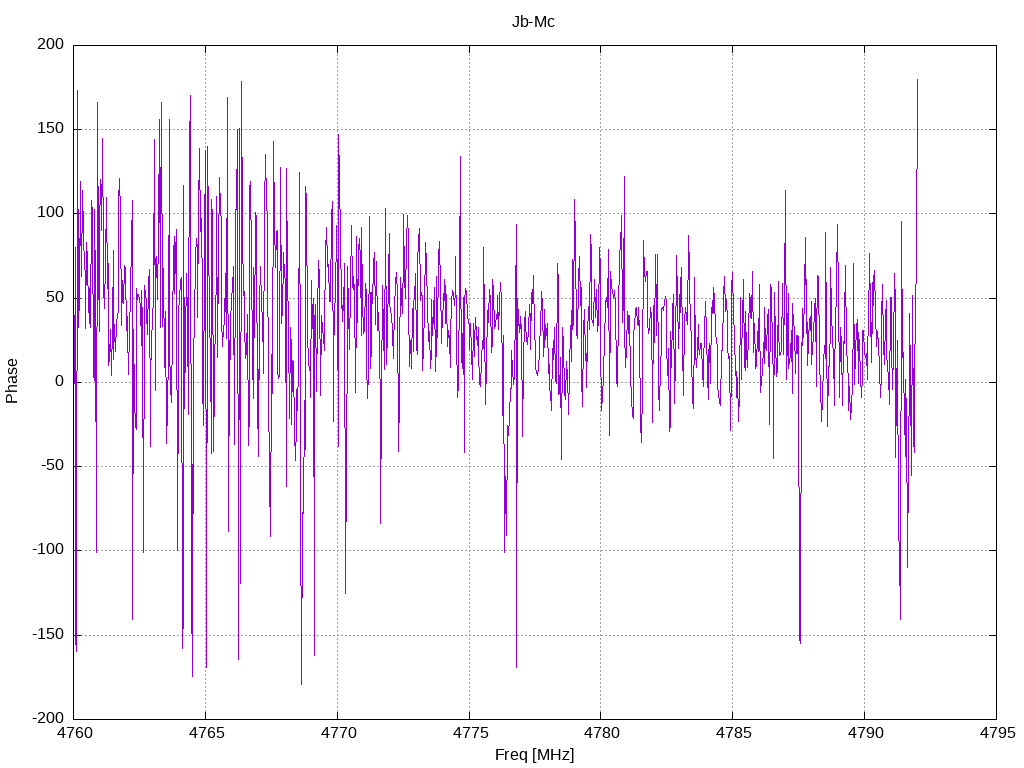The width and height of the screenshot is (1024, 768).
Task: Click the y-axis tick label 150
Action: point(51,128)
